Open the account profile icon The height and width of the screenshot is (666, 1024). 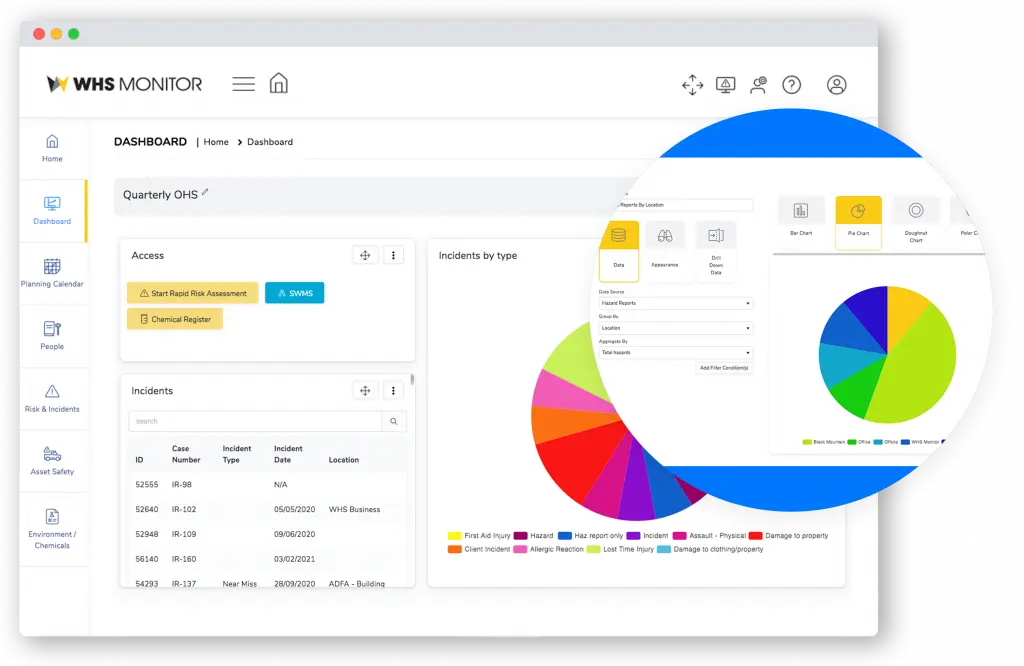(x=837, y=84)
